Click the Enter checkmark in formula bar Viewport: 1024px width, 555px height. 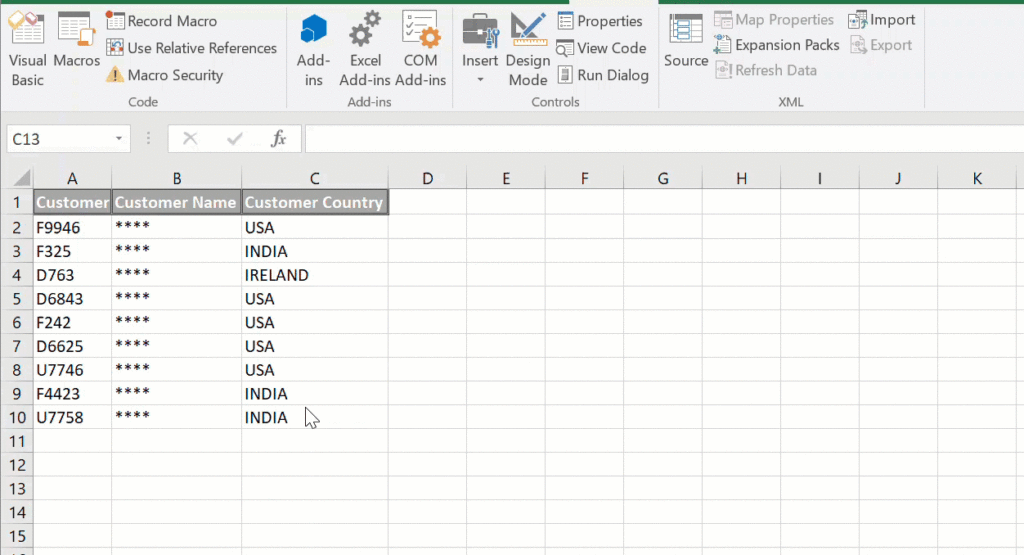pyautogui.click(x=234, y=138)
